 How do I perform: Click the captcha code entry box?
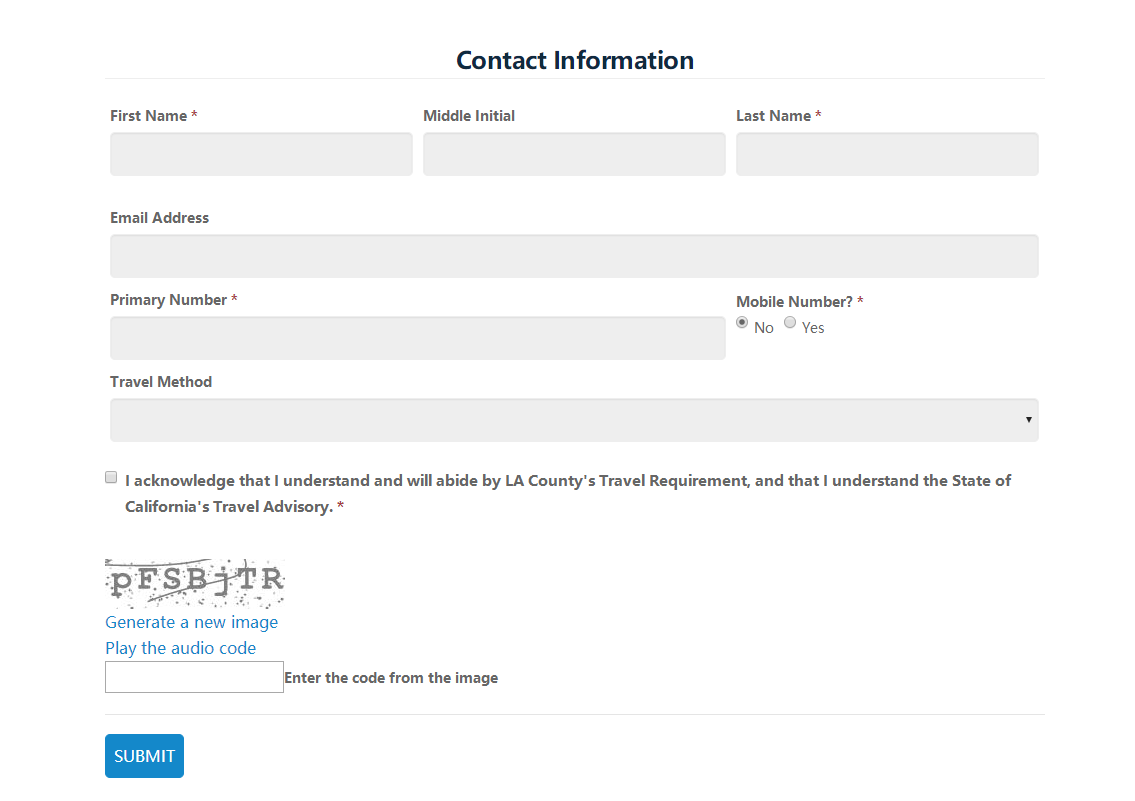(194, 677)
